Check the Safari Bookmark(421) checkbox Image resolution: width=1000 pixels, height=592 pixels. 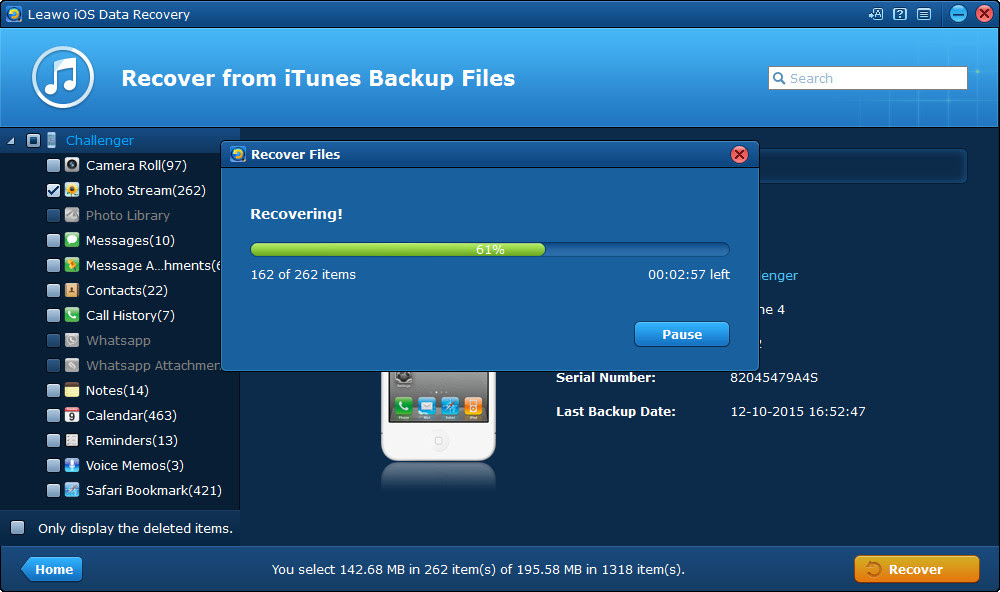tap(54, 490)
